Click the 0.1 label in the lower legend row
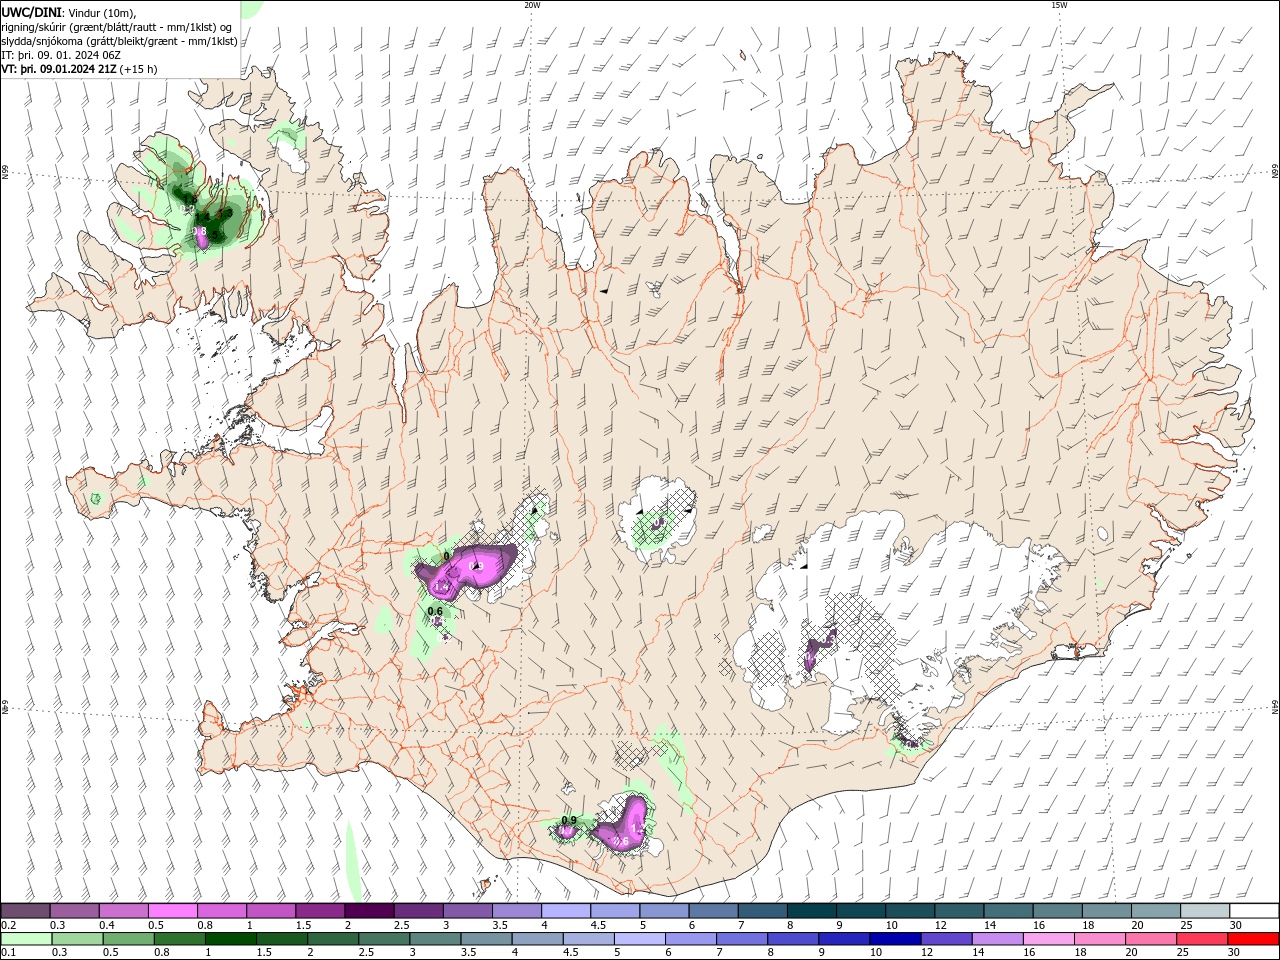This screenshot has width=1280, height=960. point(9,952)
